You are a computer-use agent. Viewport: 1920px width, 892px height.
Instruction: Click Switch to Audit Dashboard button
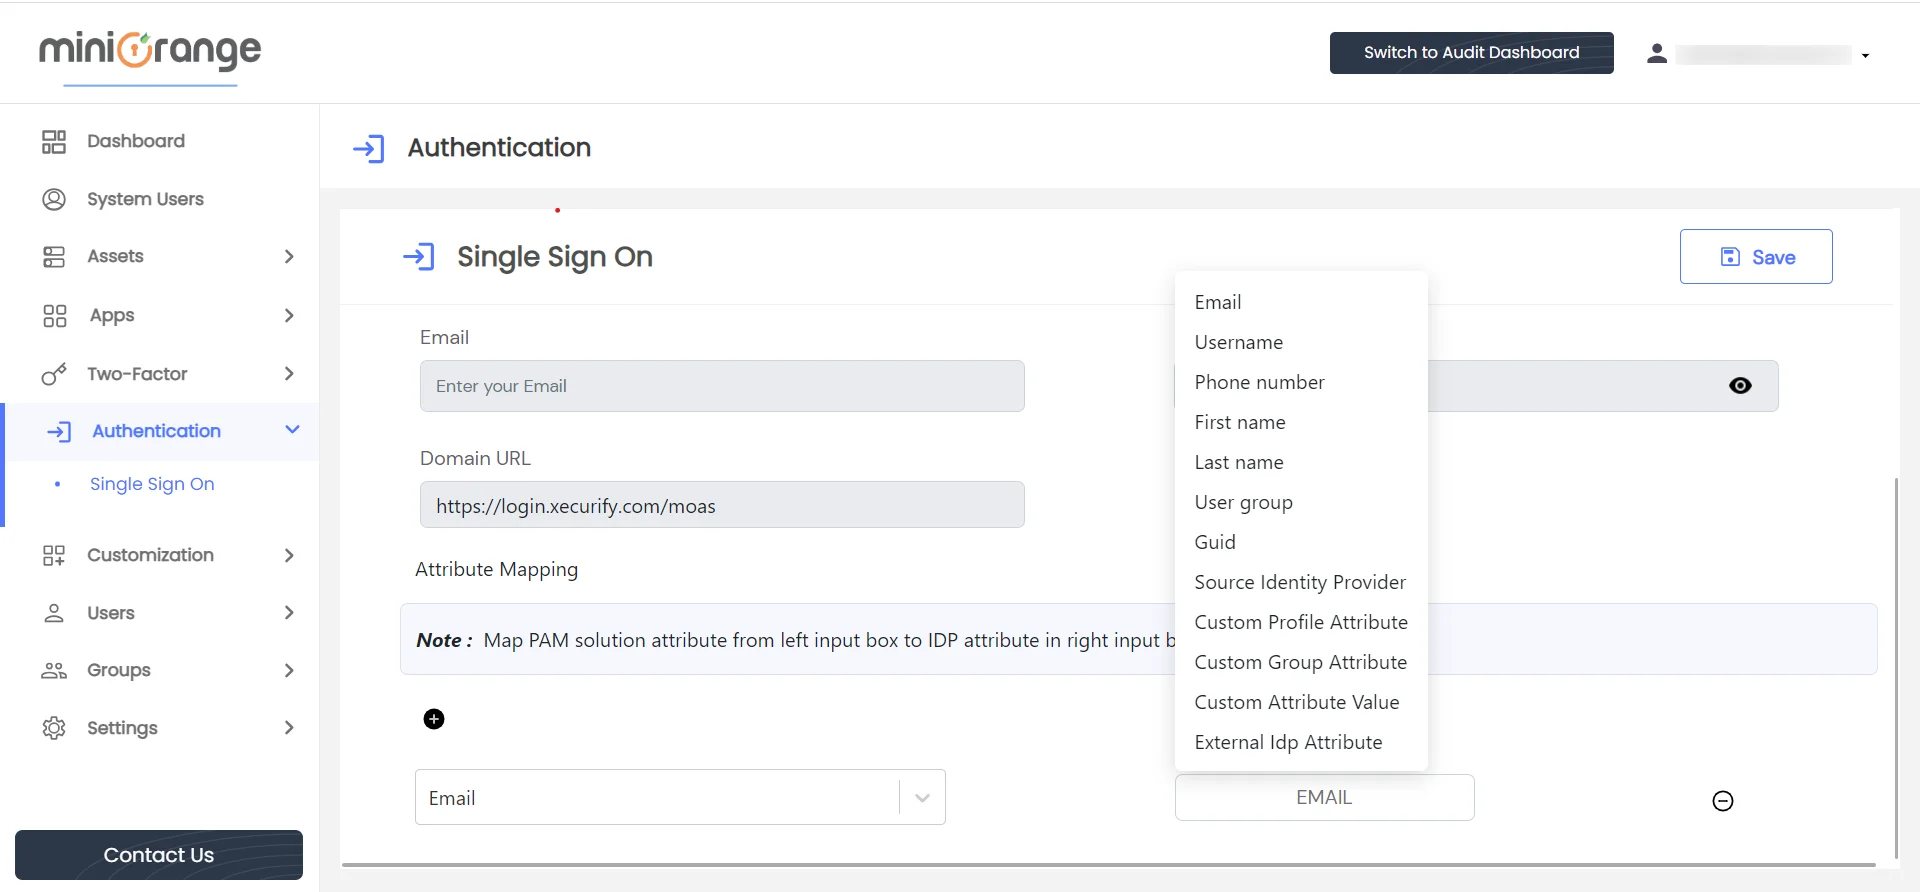1472,53
